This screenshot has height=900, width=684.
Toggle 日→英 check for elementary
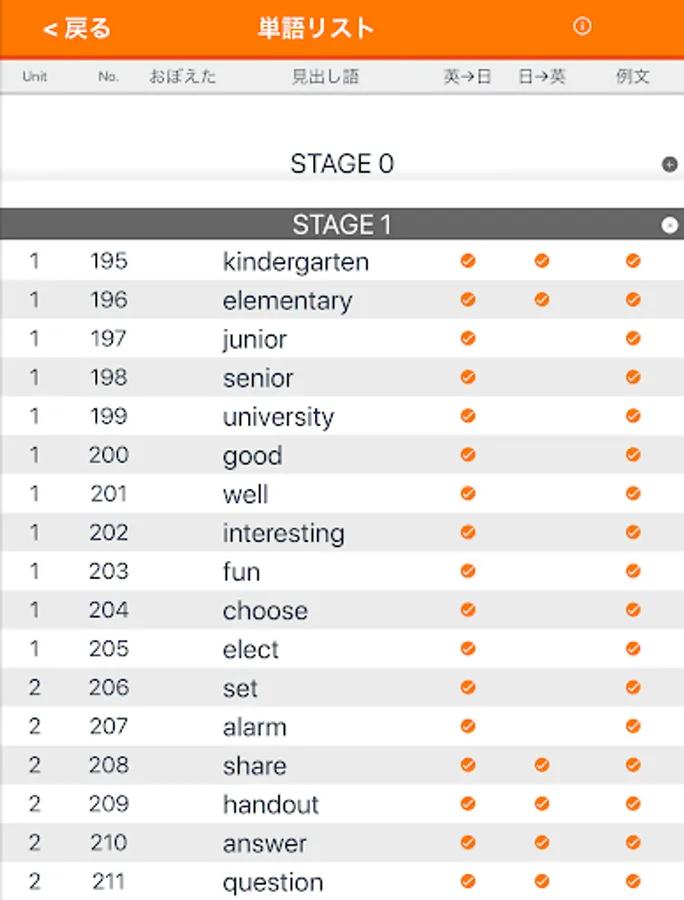pyautogui.click(x=542, y=300)
